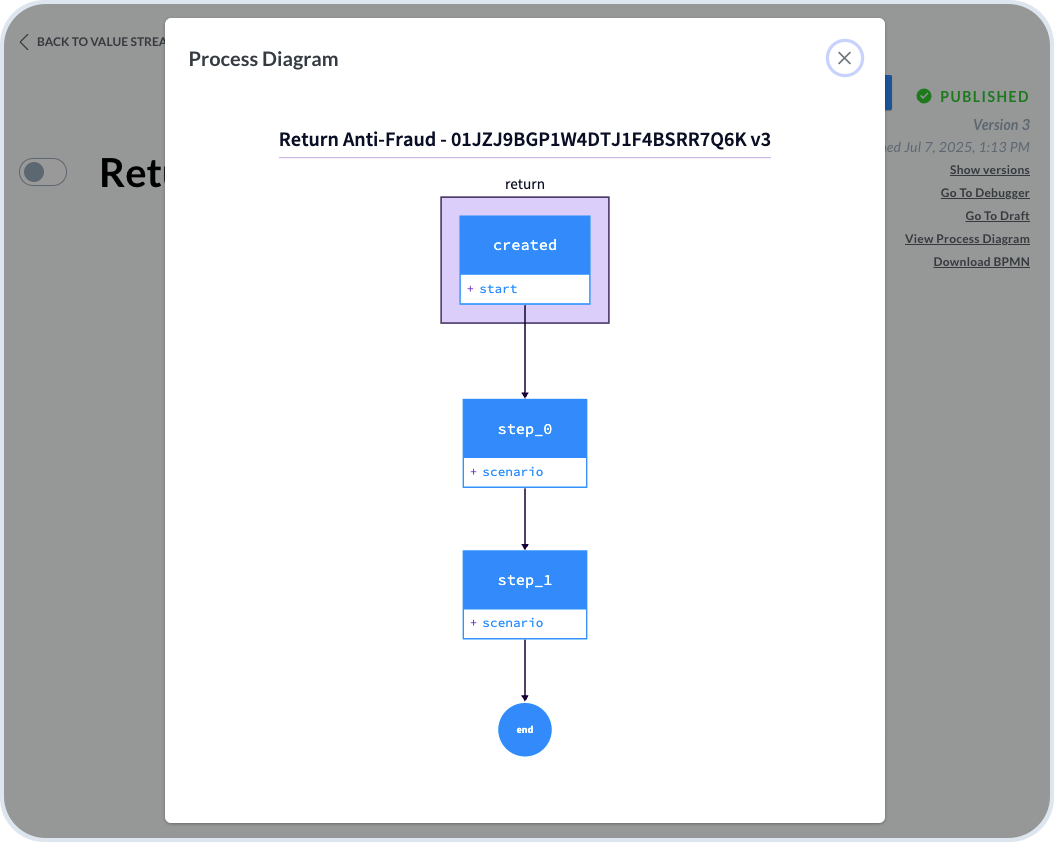1054x842 pixels.
Task: Select the blue "created" node
Action: click(x=524, y=245)
